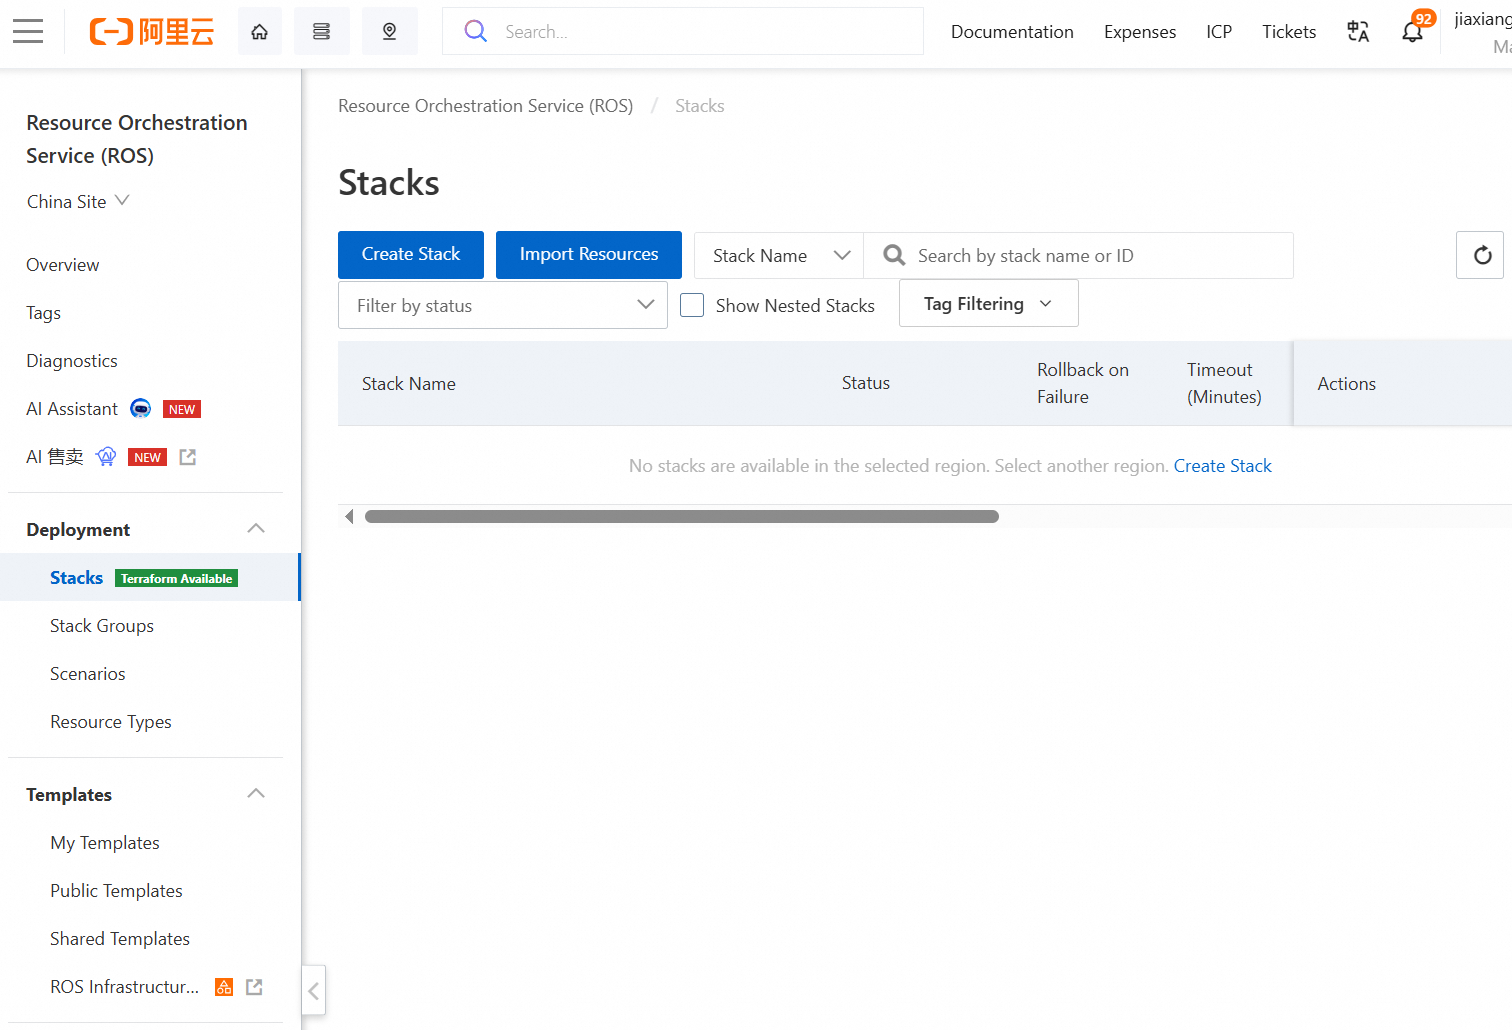The height and width of the screenshot is (1030, 1512).
Task: Go to console home icon
Action: tap(260, 32)
